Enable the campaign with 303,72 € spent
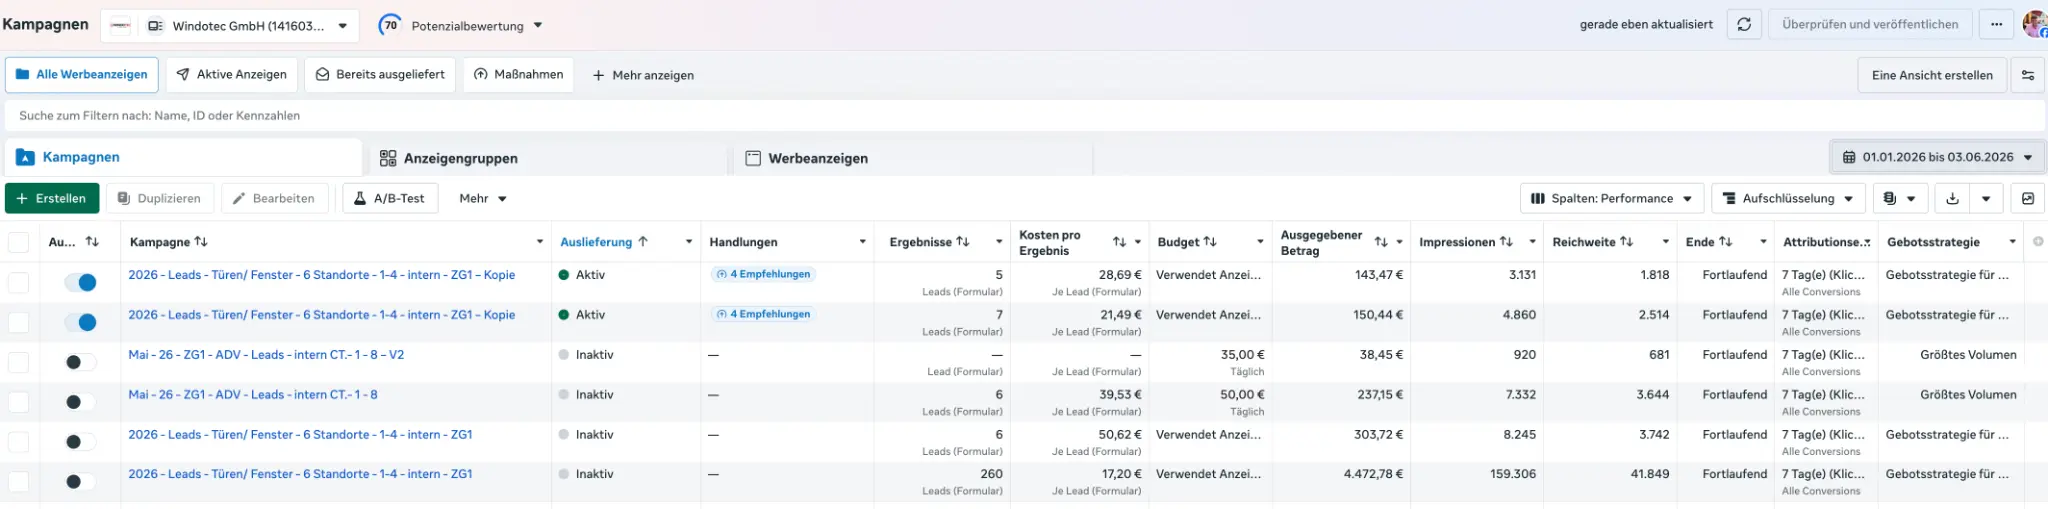Image resolution: width=2048 pixels, height=509 pixels. coord(81,442)
